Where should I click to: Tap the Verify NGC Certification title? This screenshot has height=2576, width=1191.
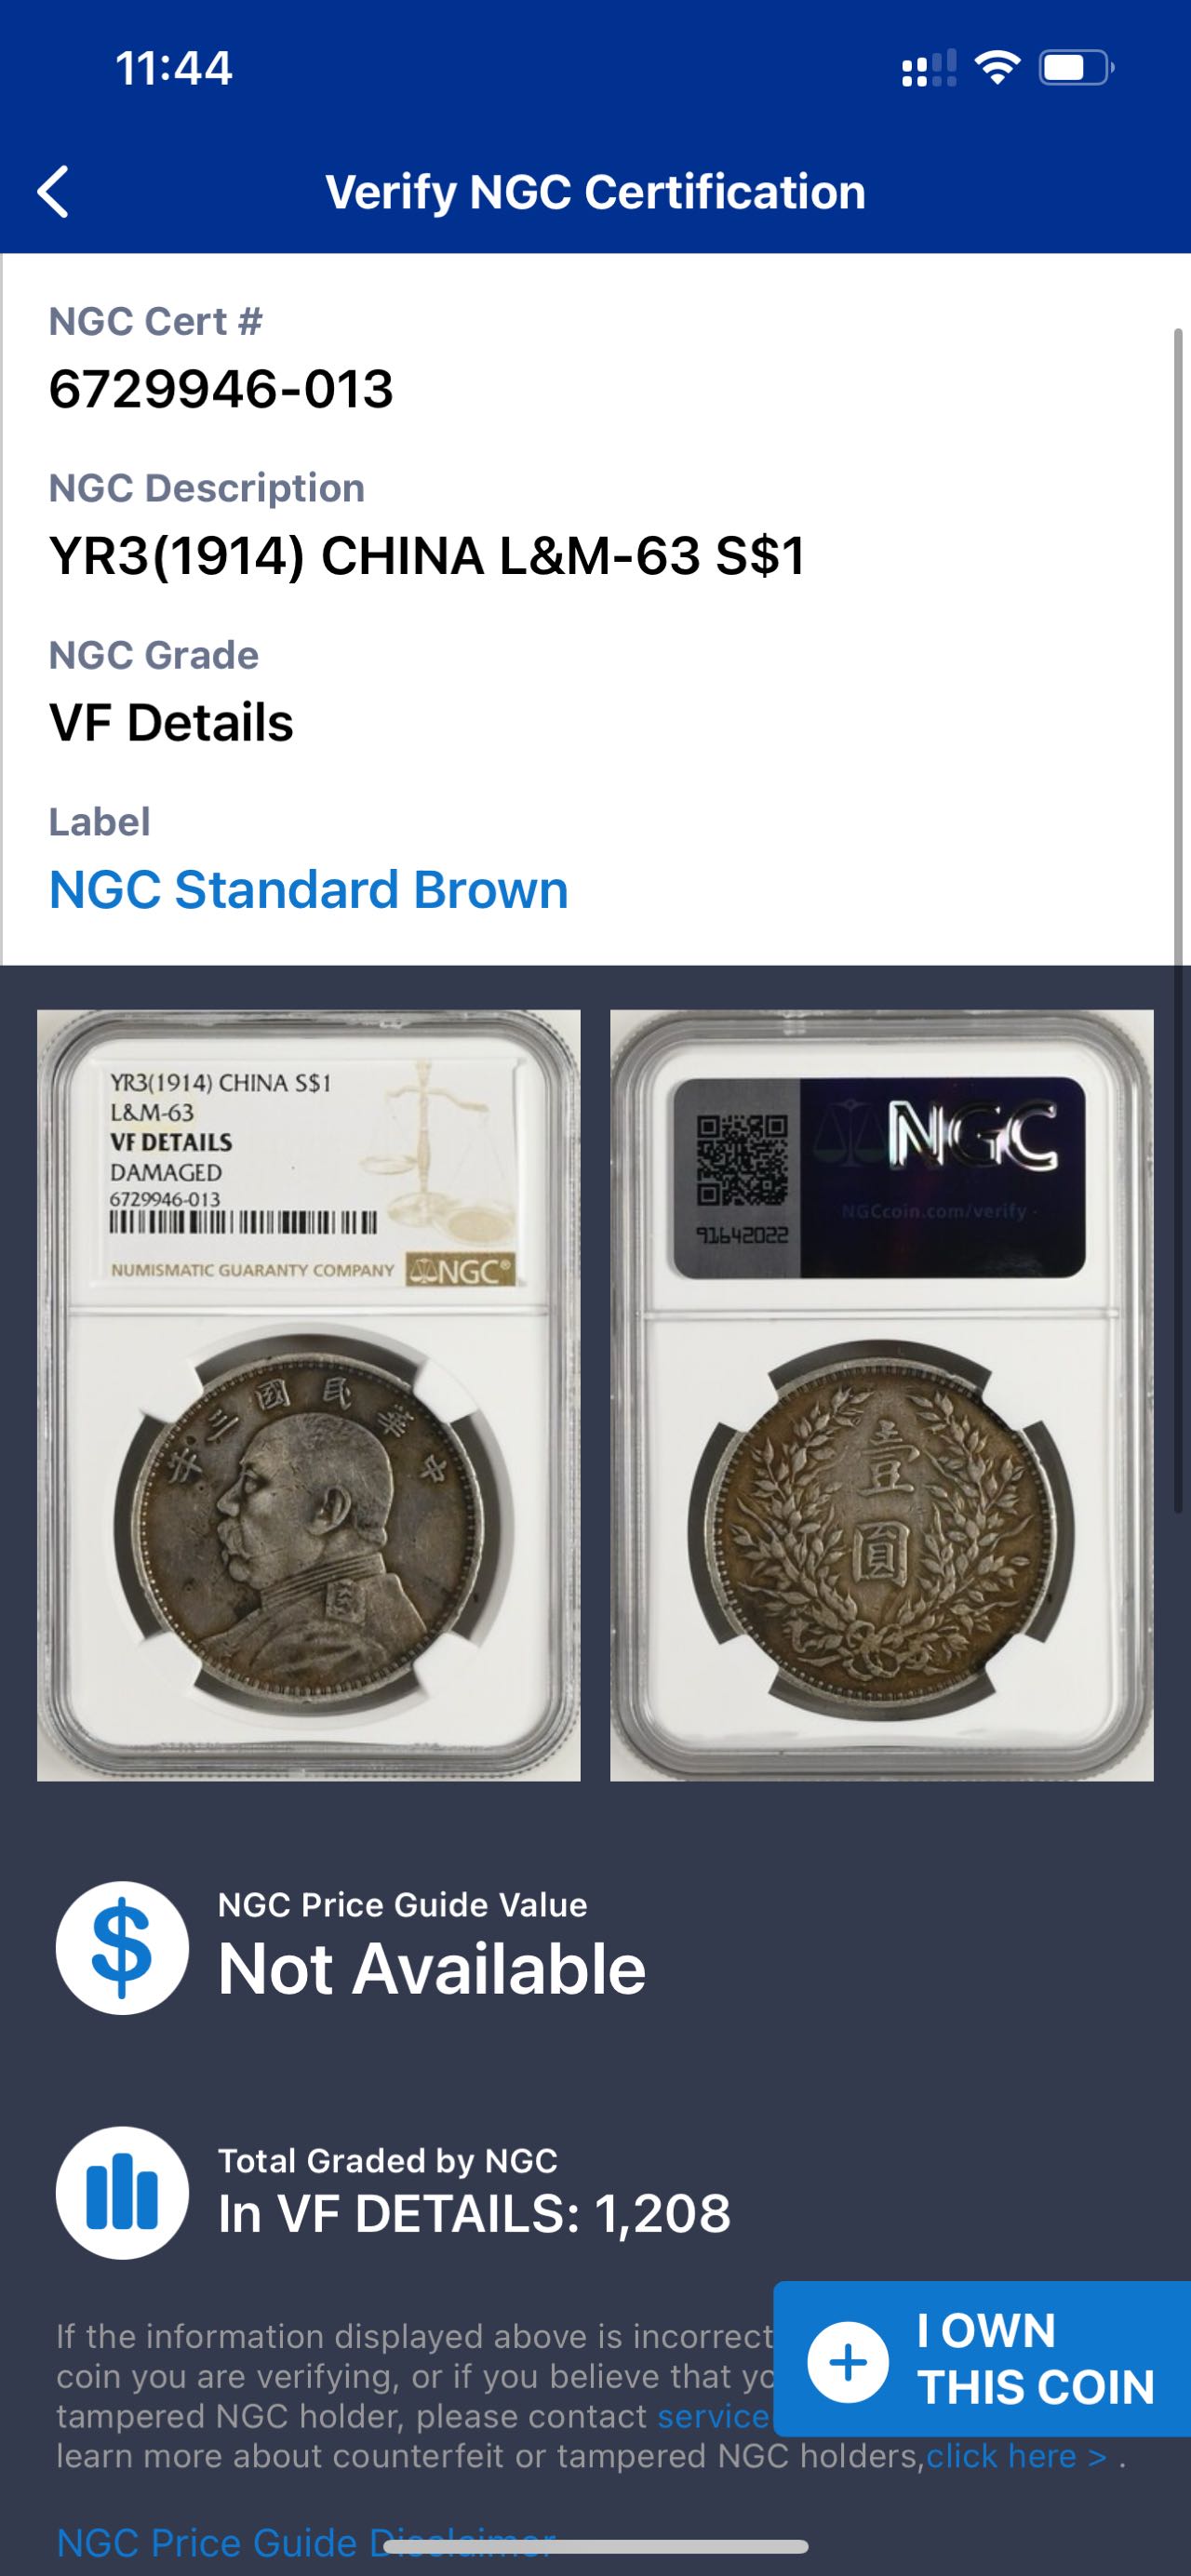tap(596, 192)
